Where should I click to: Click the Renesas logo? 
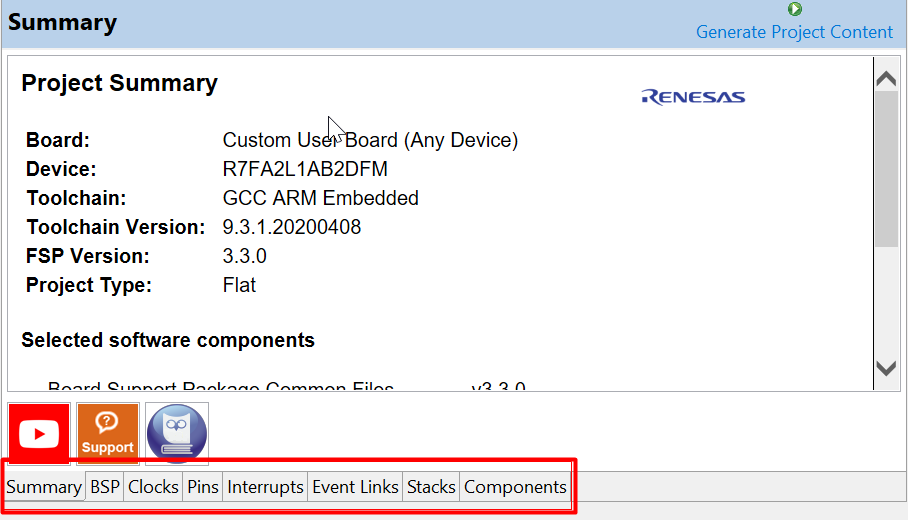(693, 97)
